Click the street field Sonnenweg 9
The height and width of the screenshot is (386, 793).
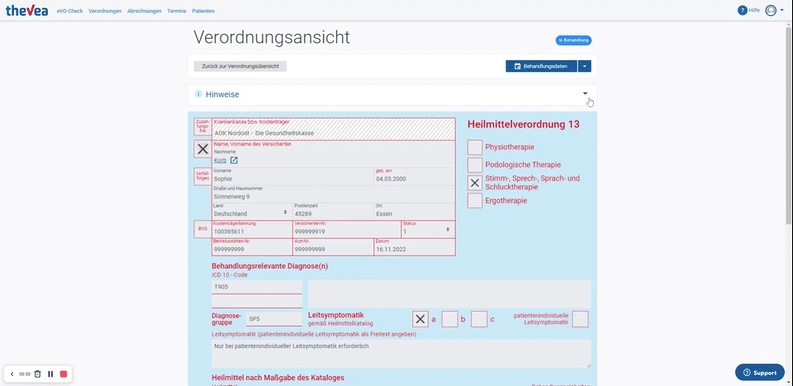[333, 194]
